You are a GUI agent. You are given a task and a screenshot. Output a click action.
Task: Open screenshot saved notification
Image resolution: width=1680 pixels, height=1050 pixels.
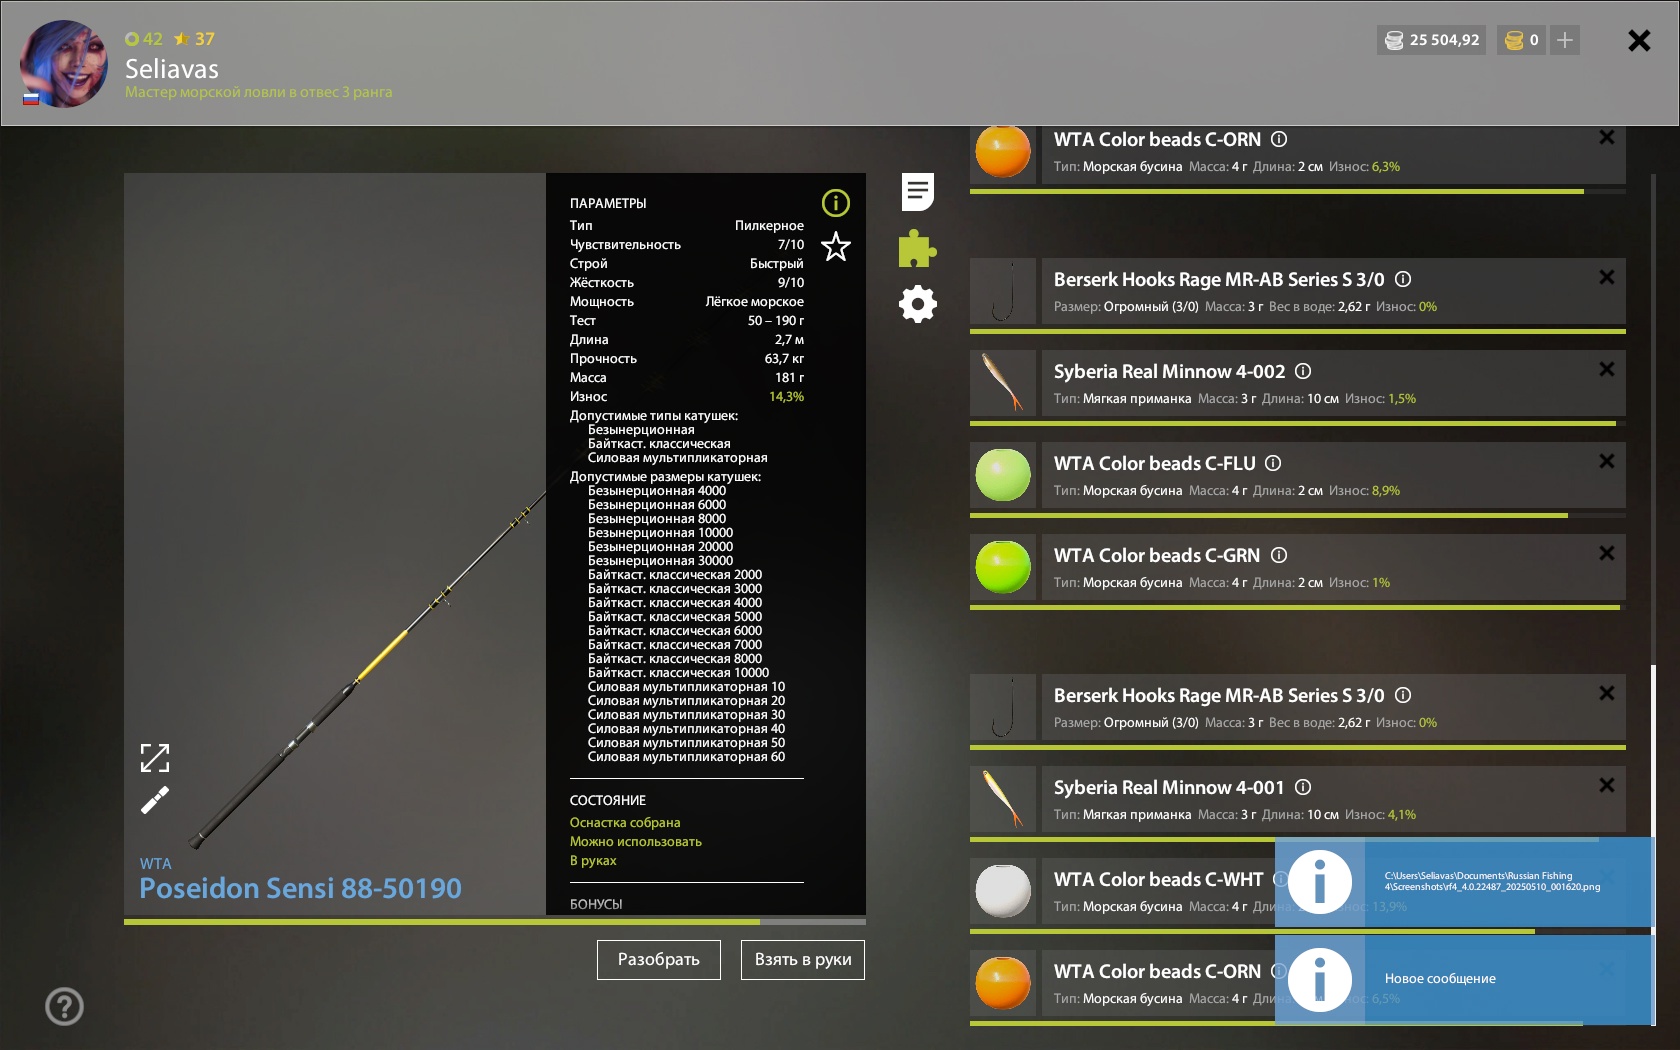tap(1464, 882)
